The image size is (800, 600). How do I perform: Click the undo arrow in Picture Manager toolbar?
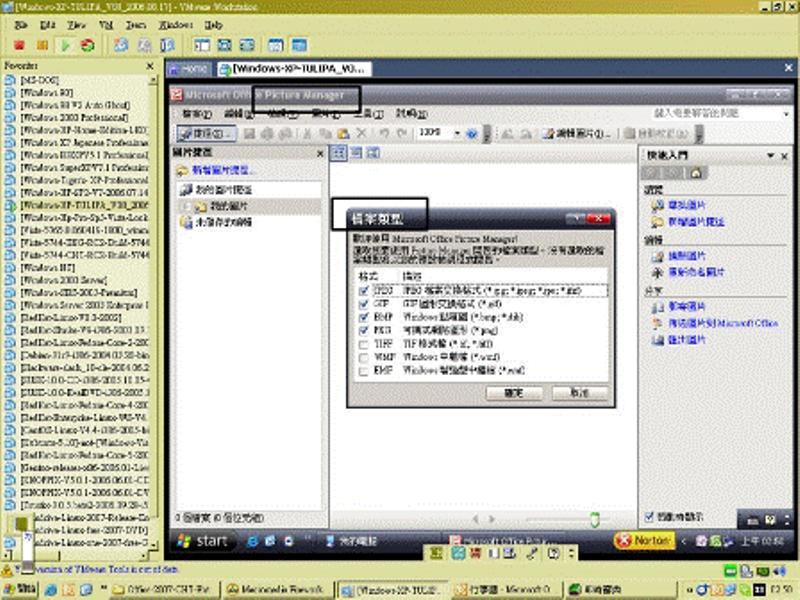(x=385, y=134)
